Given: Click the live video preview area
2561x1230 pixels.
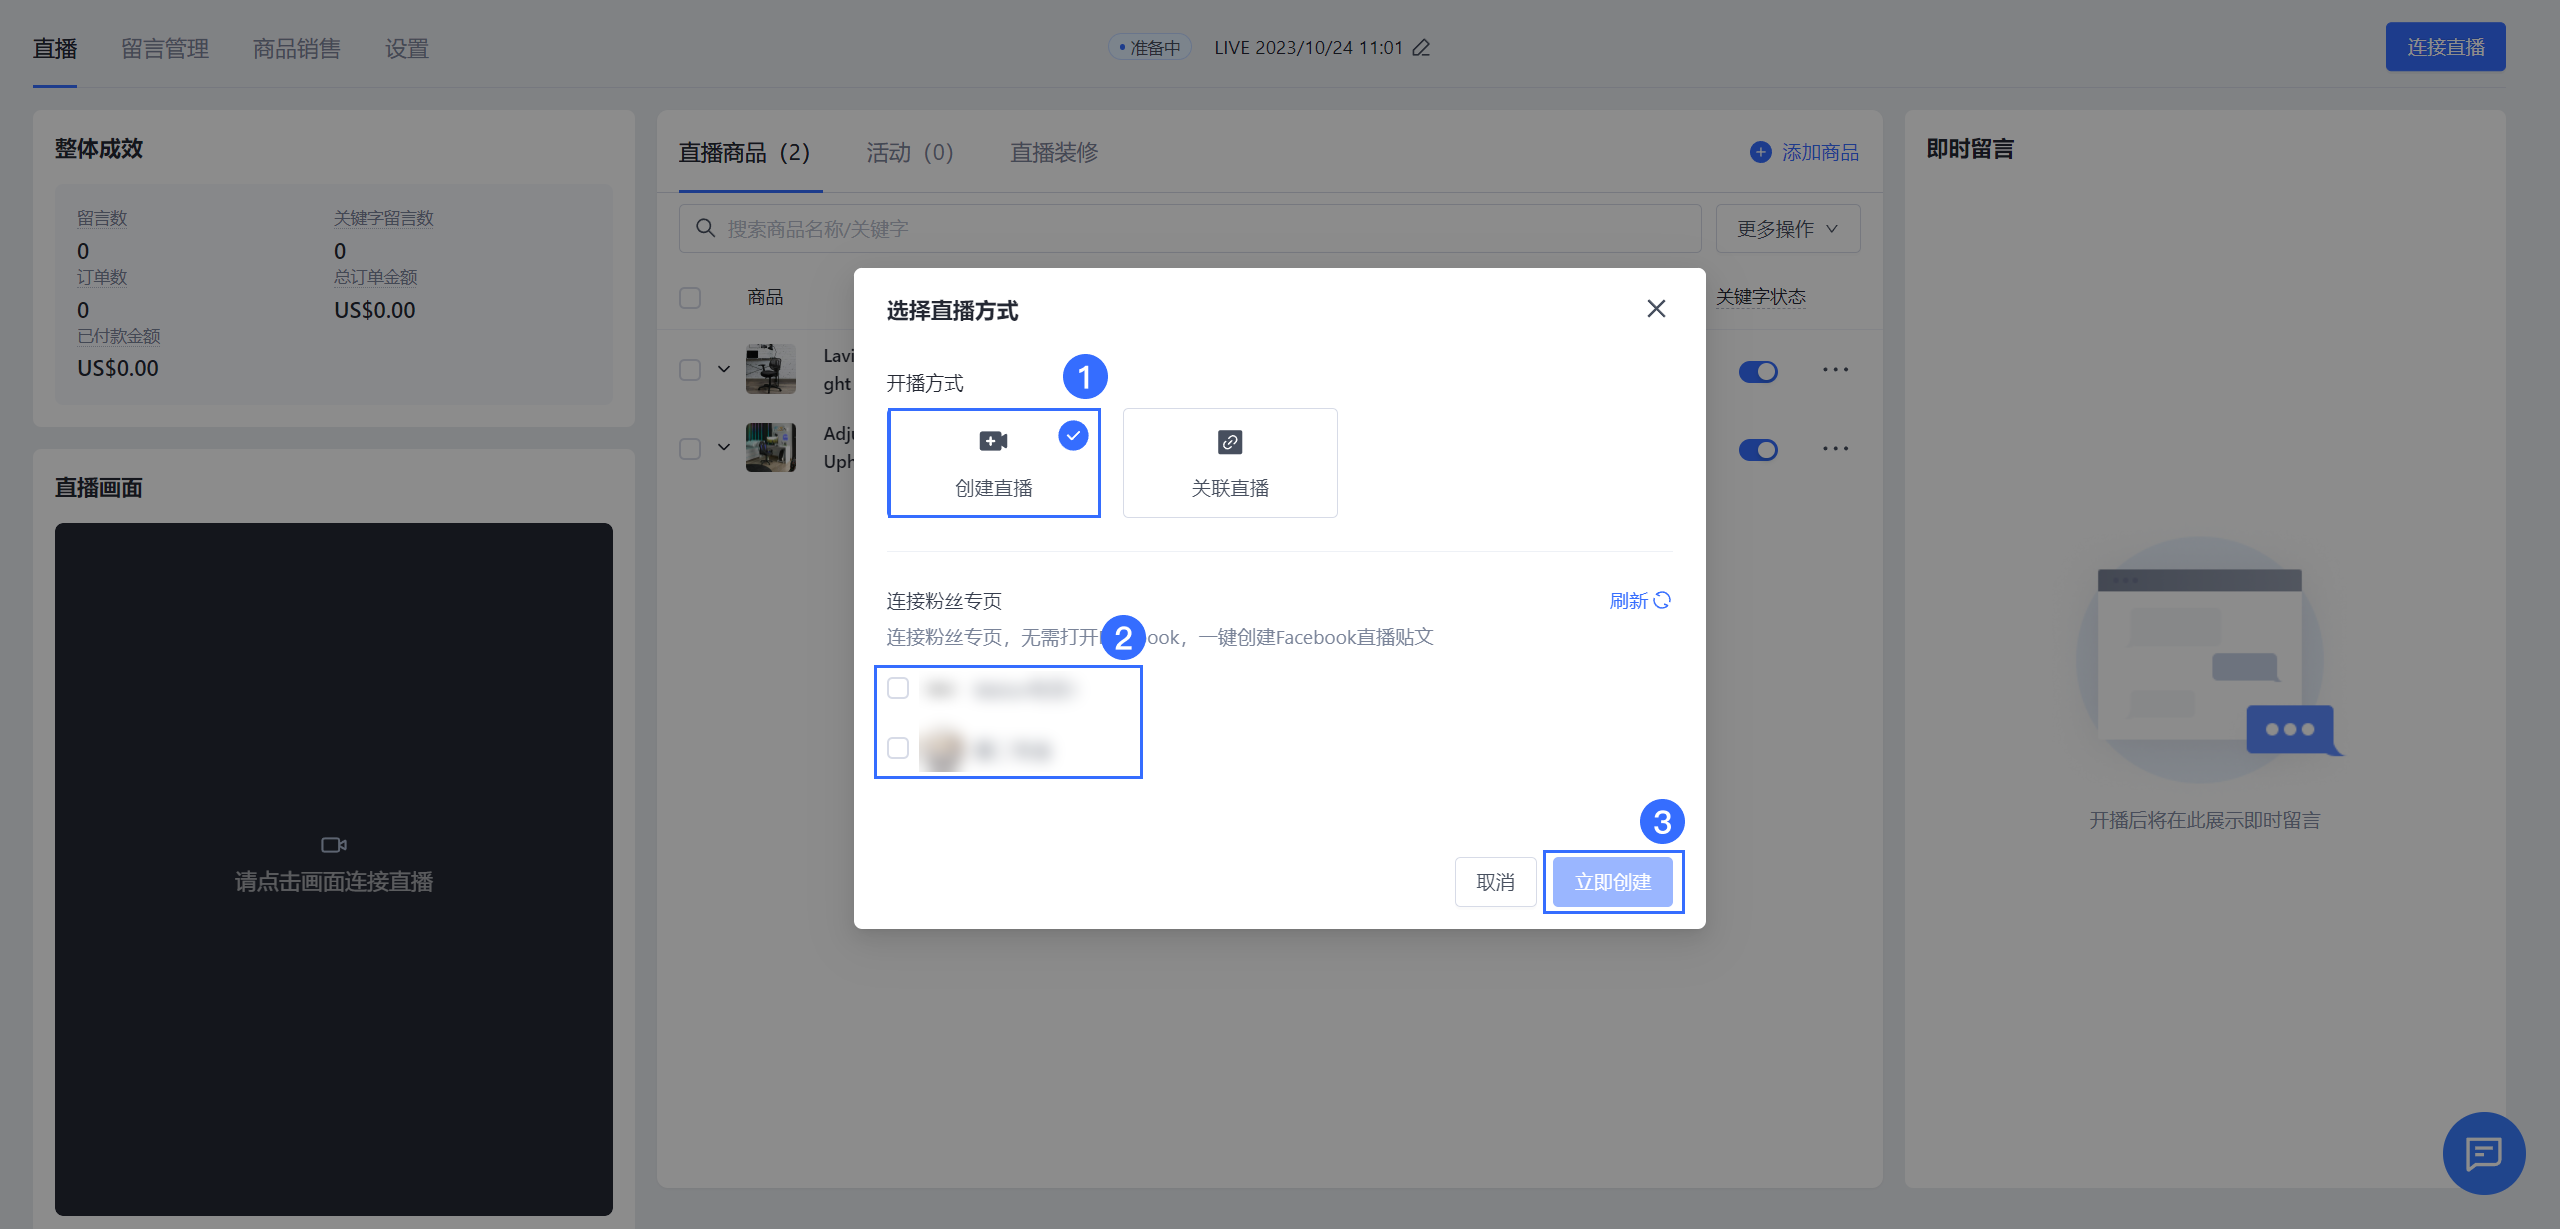Looking at the screenshot, I should (x=334, y=869).
